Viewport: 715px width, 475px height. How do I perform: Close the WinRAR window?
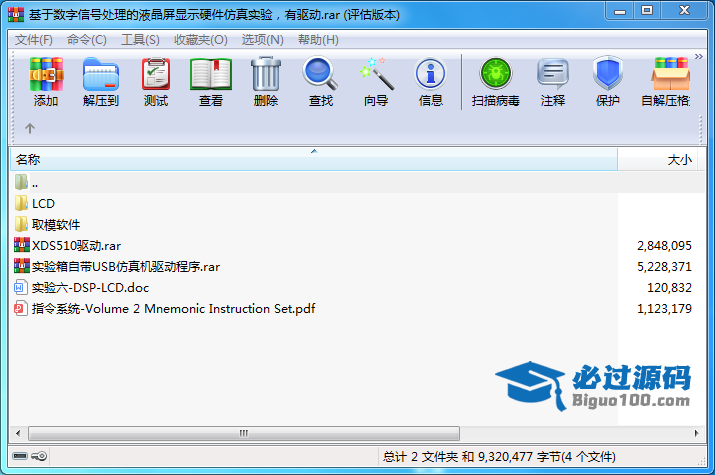click(x=684, y=11)
